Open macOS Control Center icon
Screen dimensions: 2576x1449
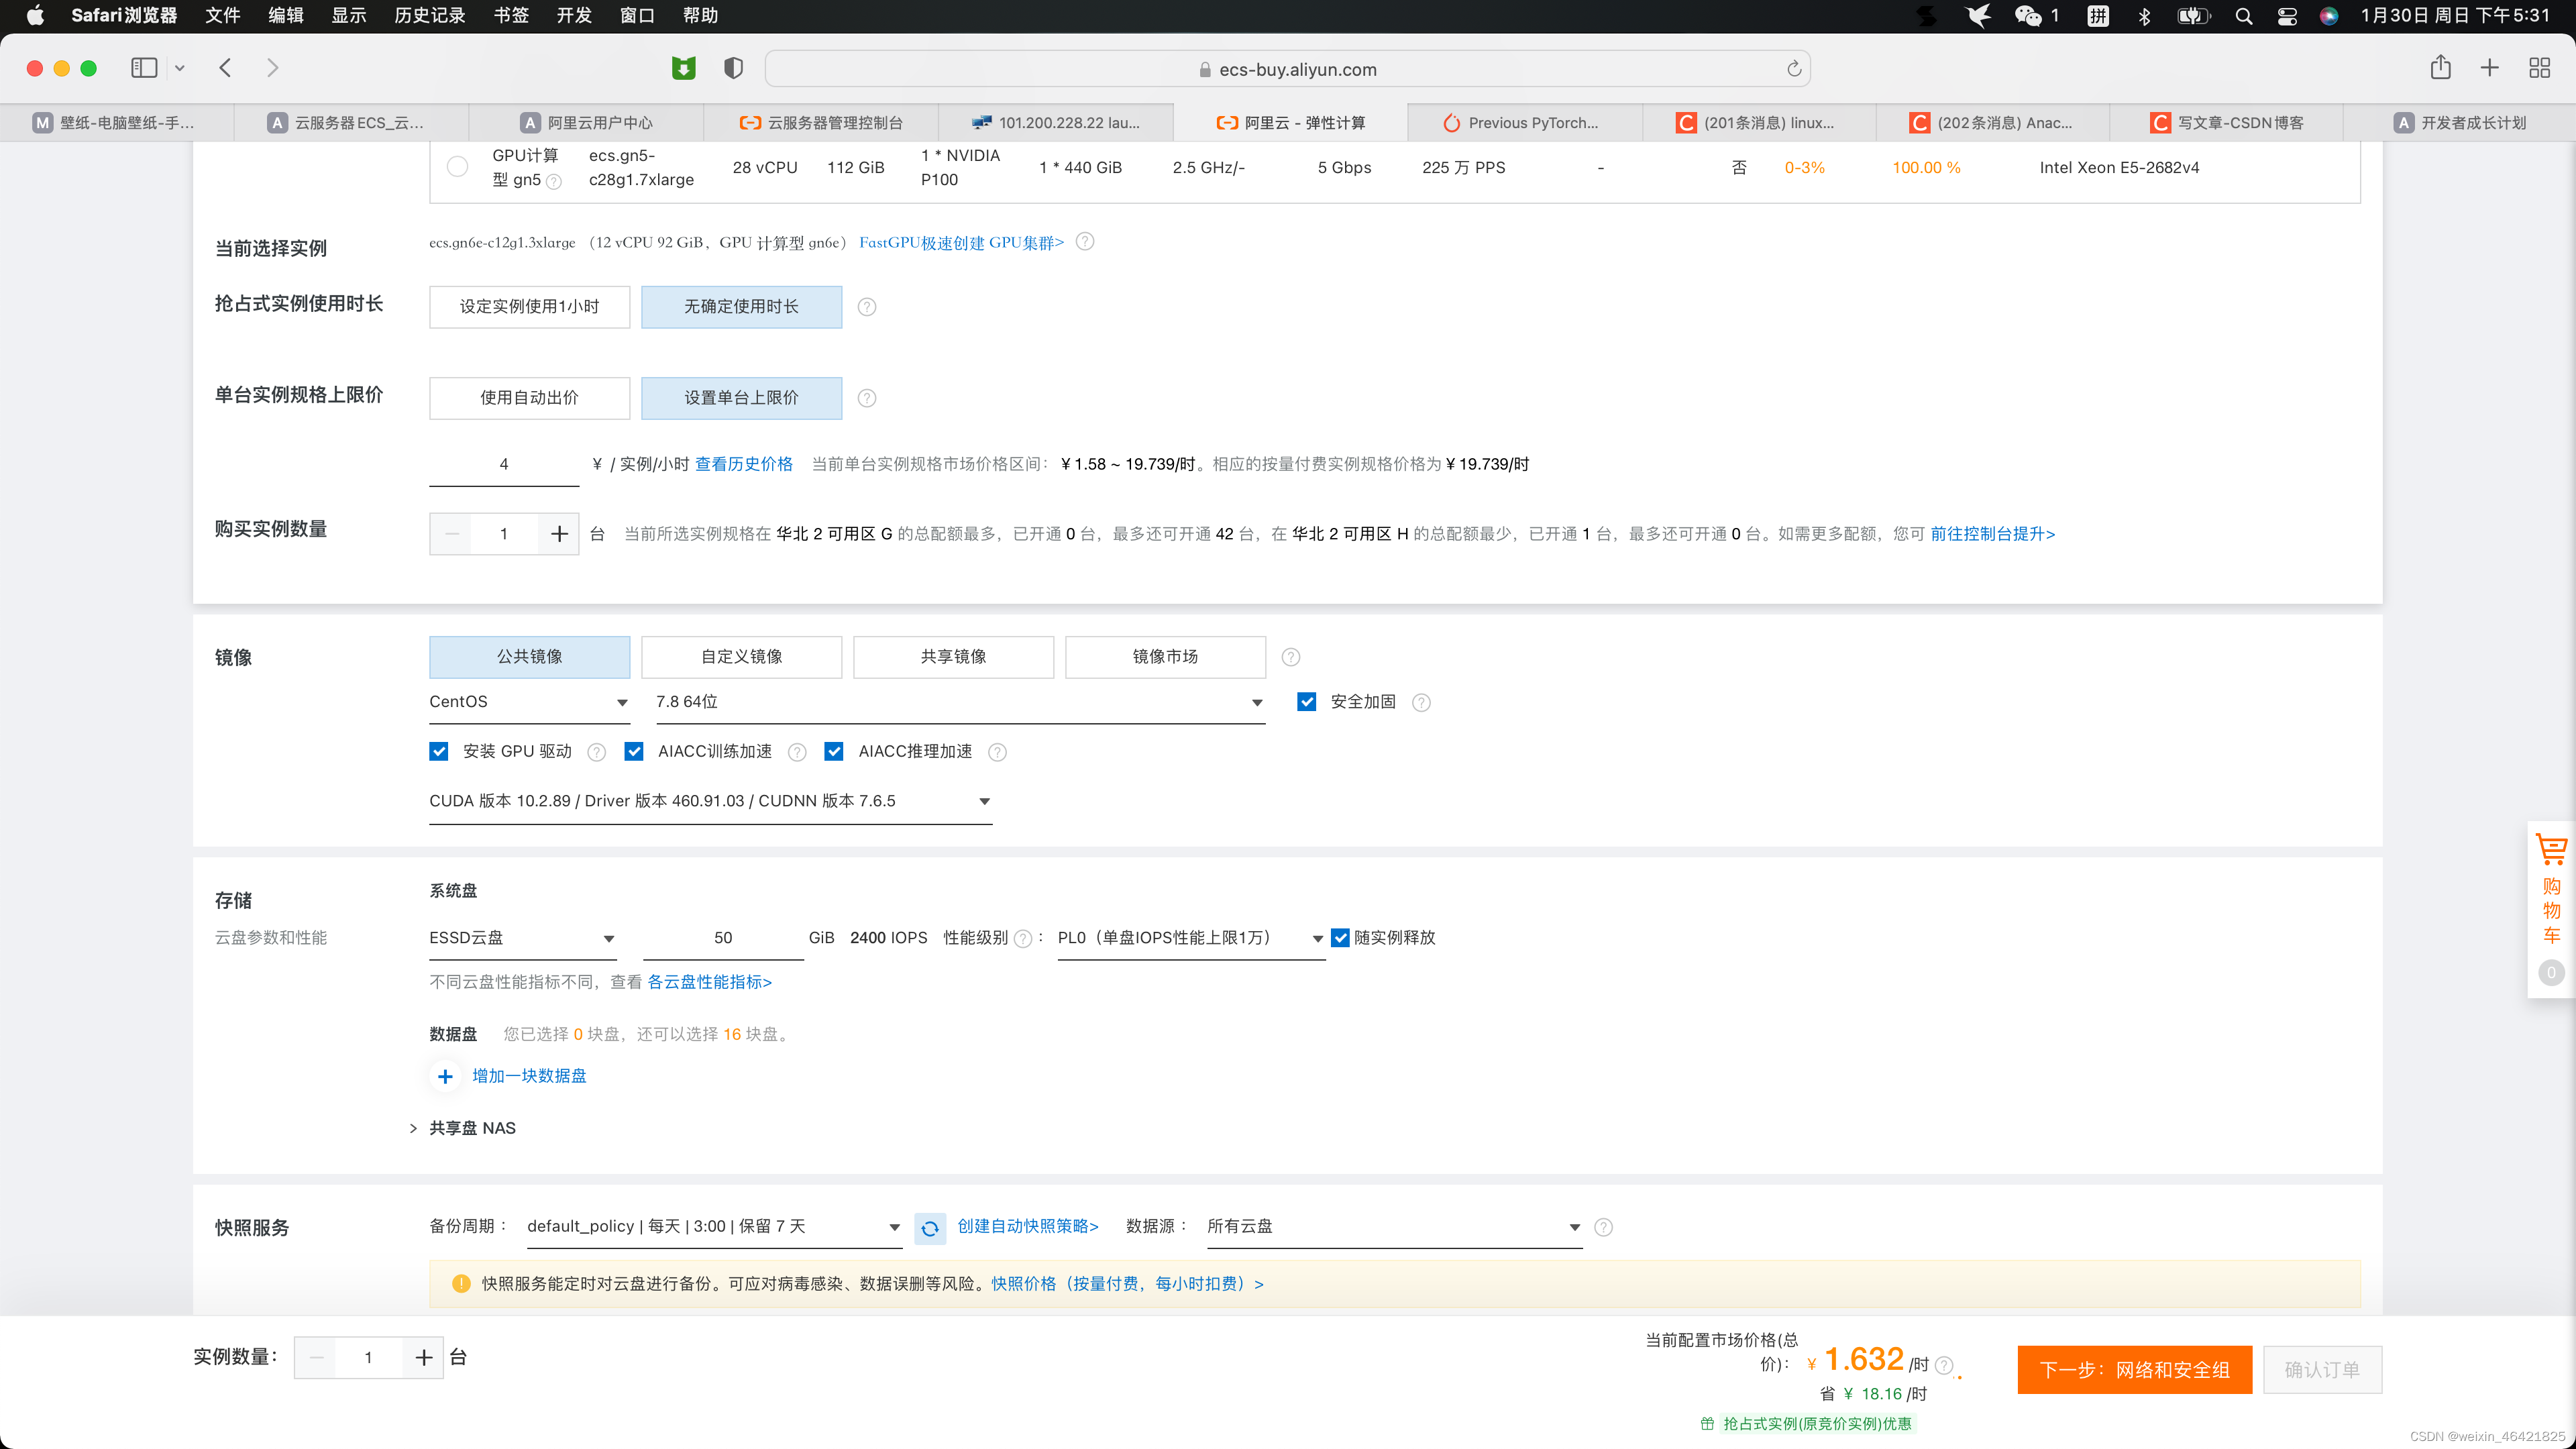2287,16
